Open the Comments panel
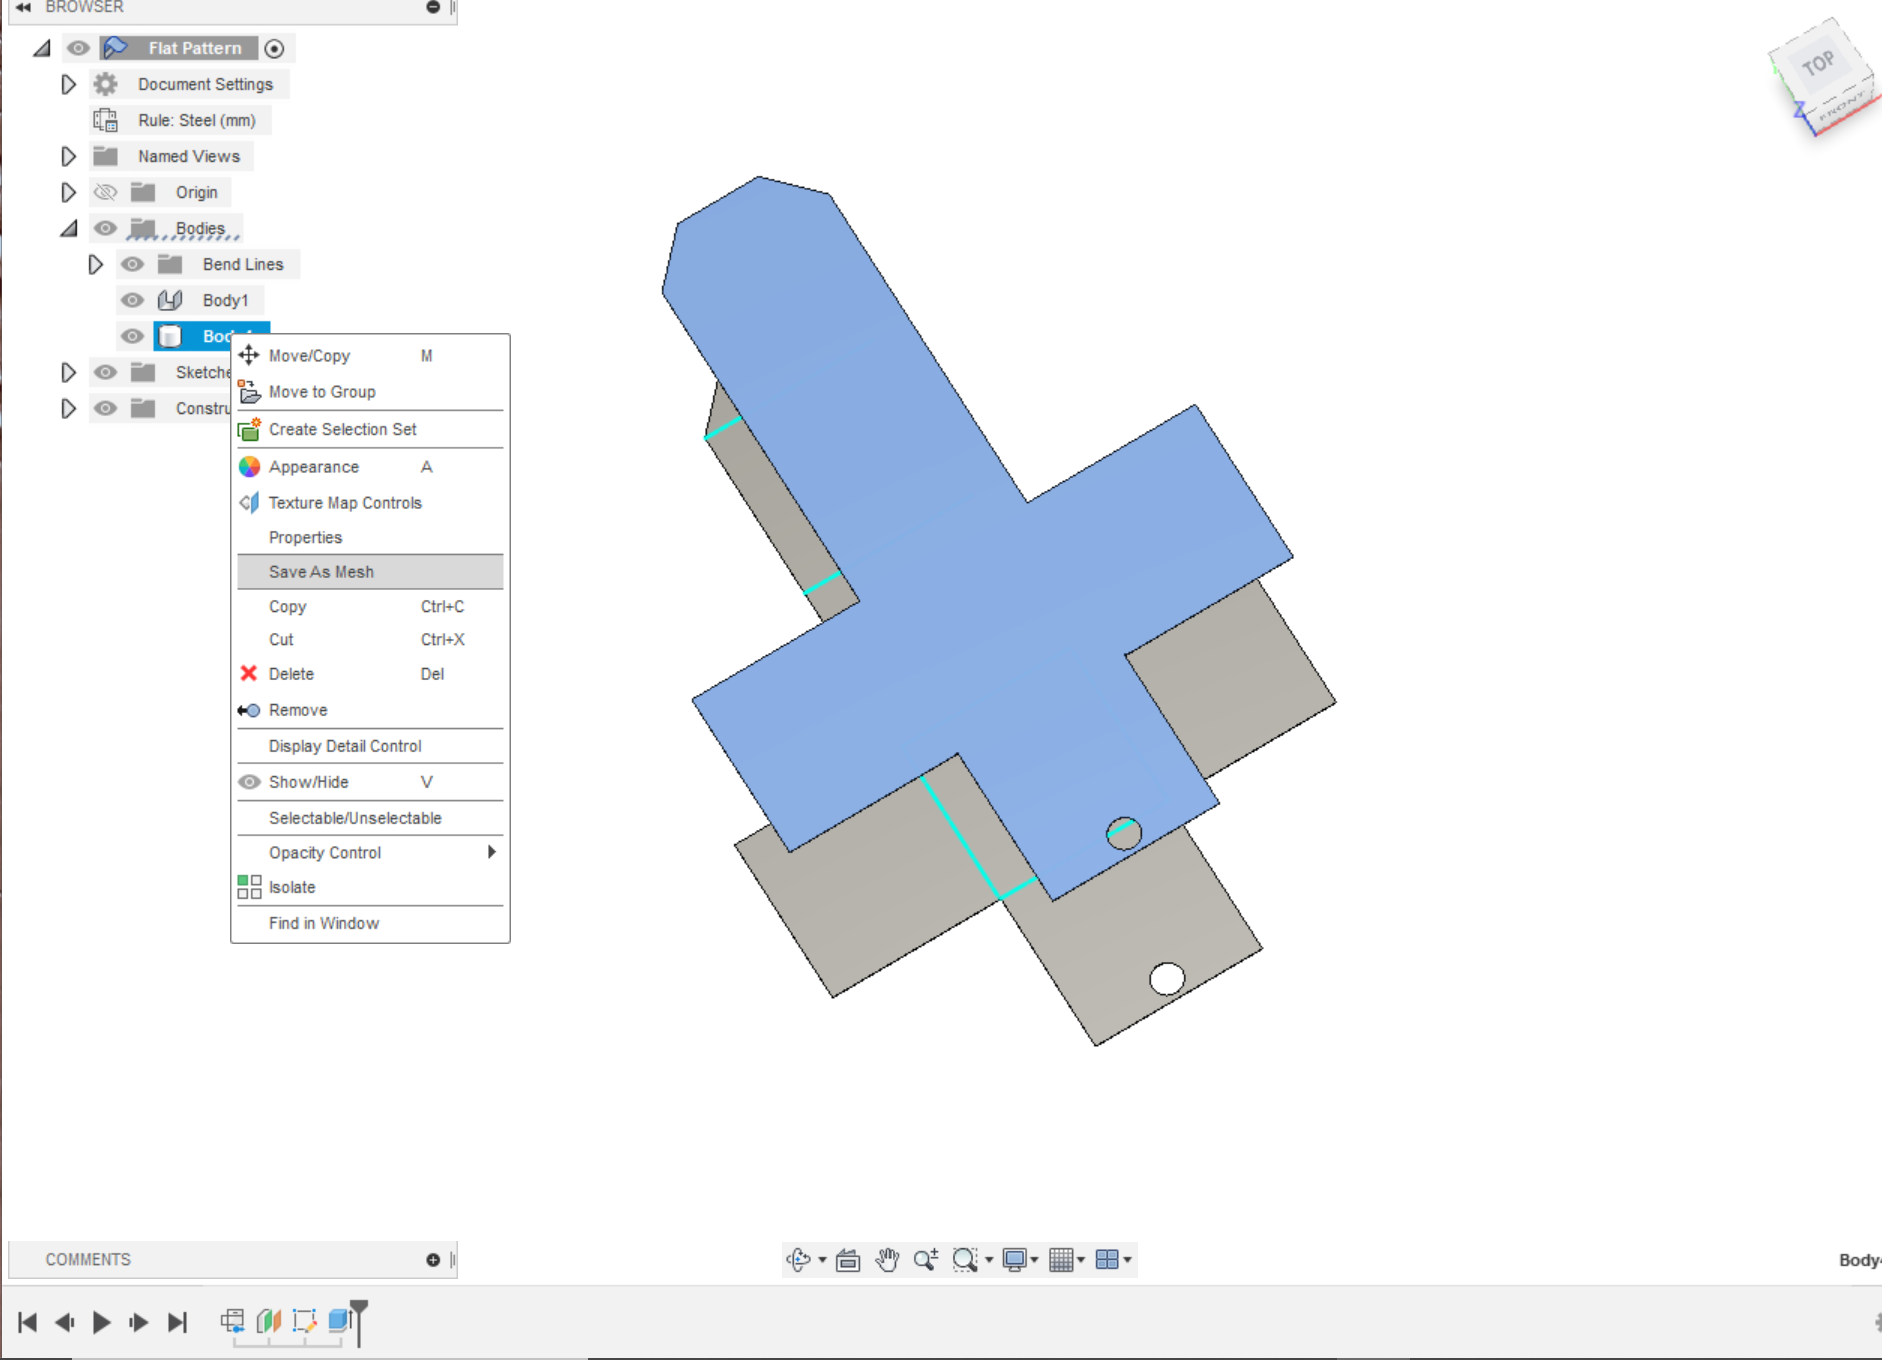 pyautogui.click(x=88, y=1259)
